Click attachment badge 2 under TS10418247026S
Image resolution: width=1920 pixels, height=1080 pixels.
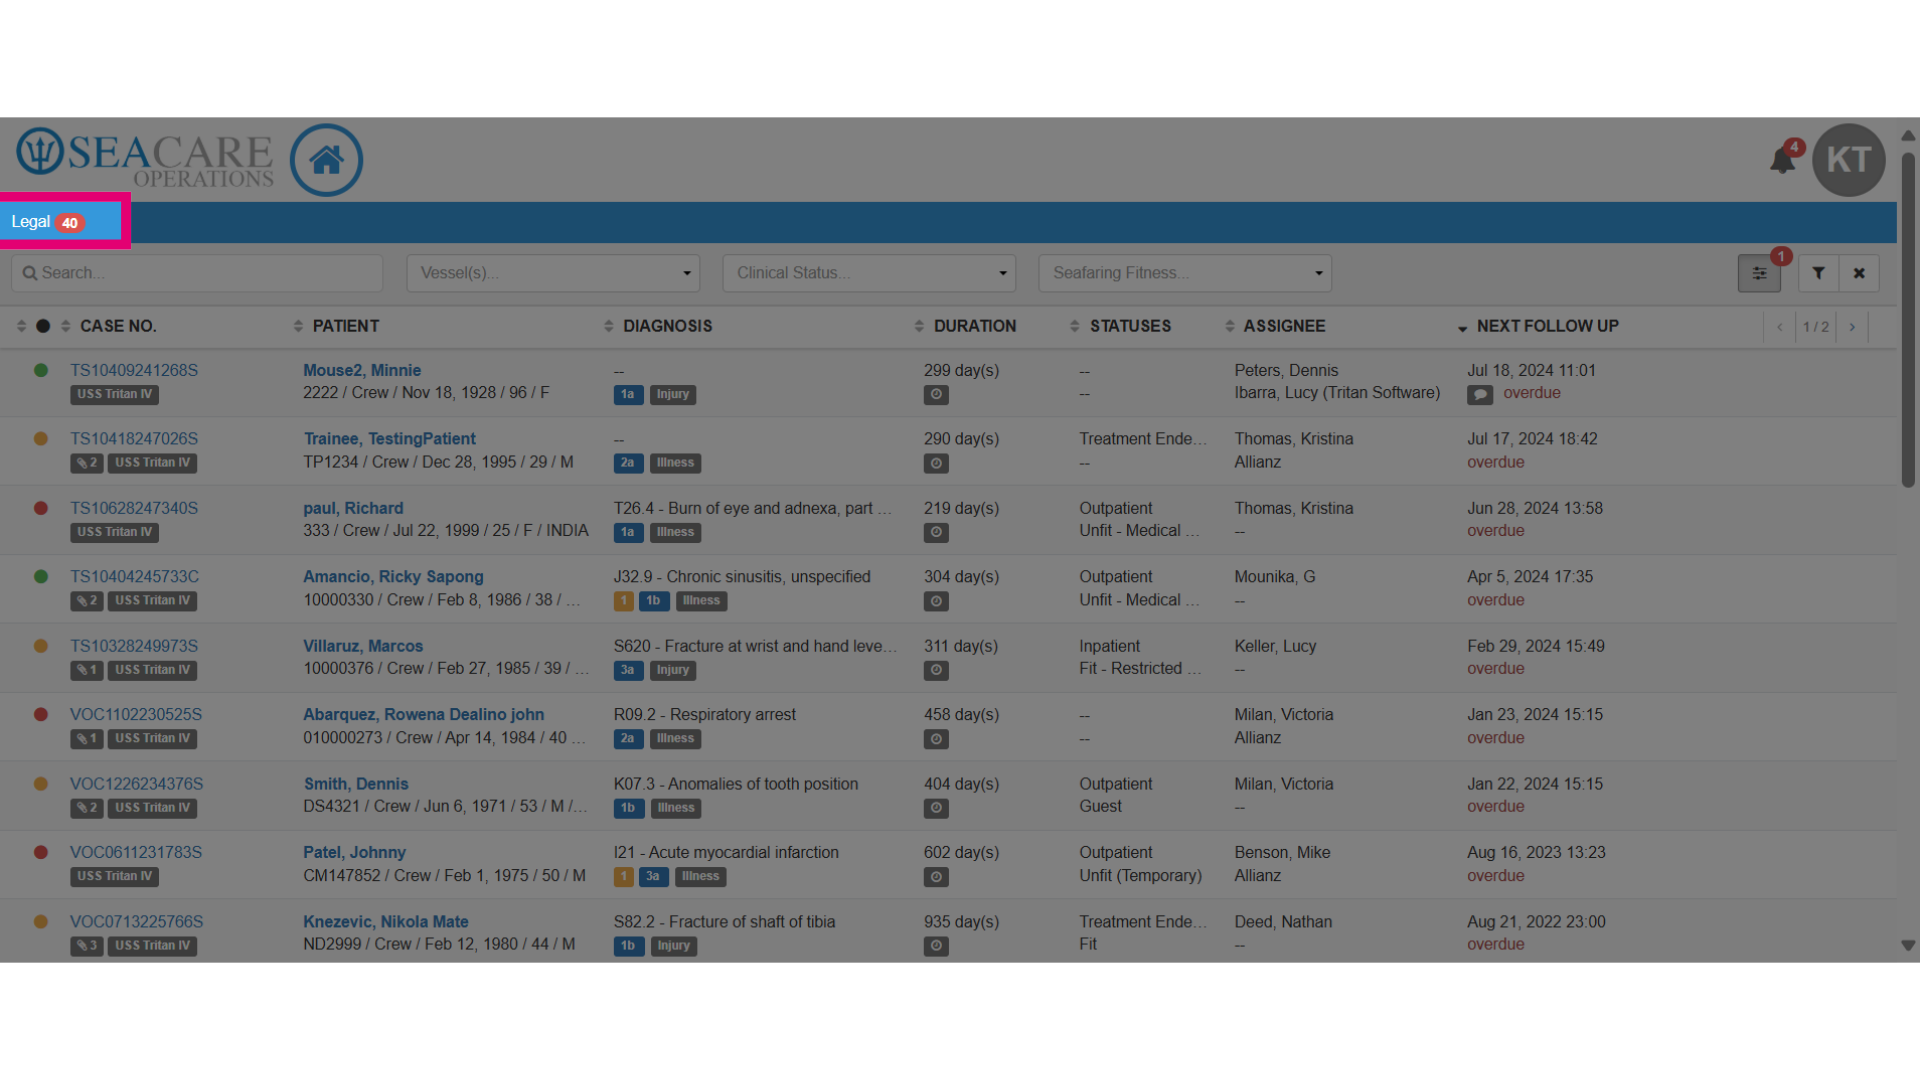(x=87, y=463)
